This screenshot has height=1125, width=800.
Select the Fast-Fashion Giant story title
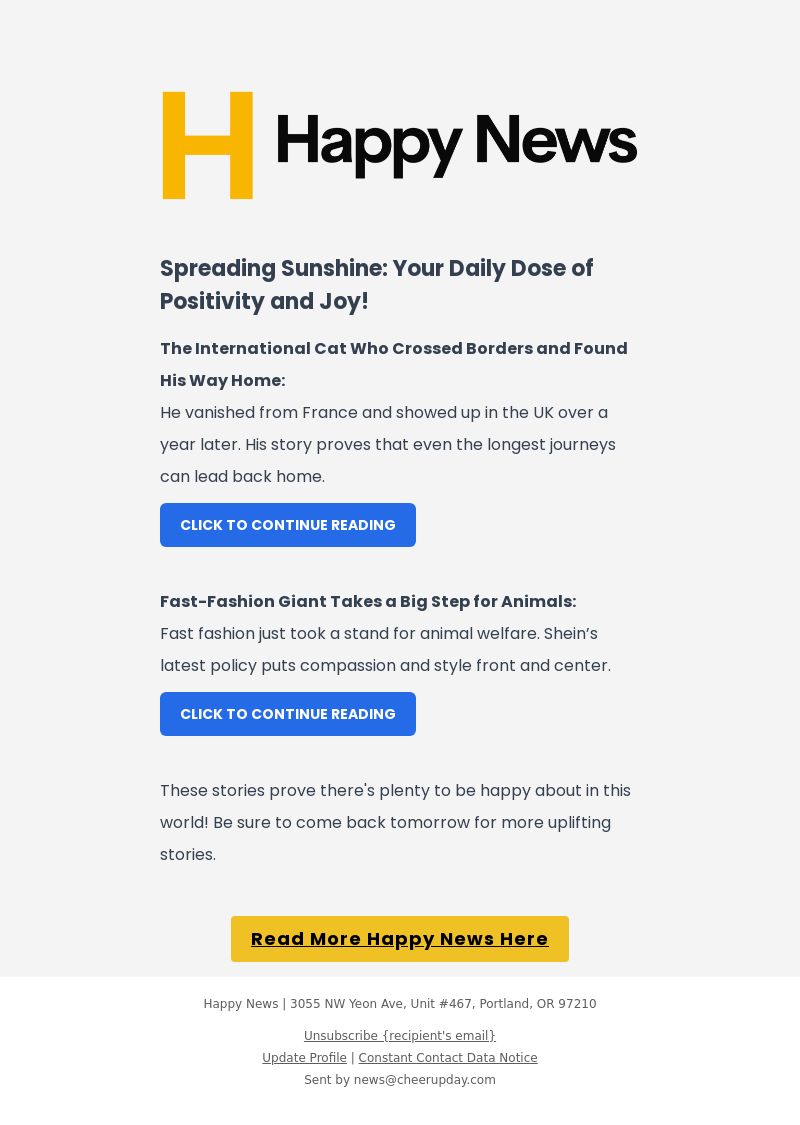pyautogui.click(x=368, y=601)
